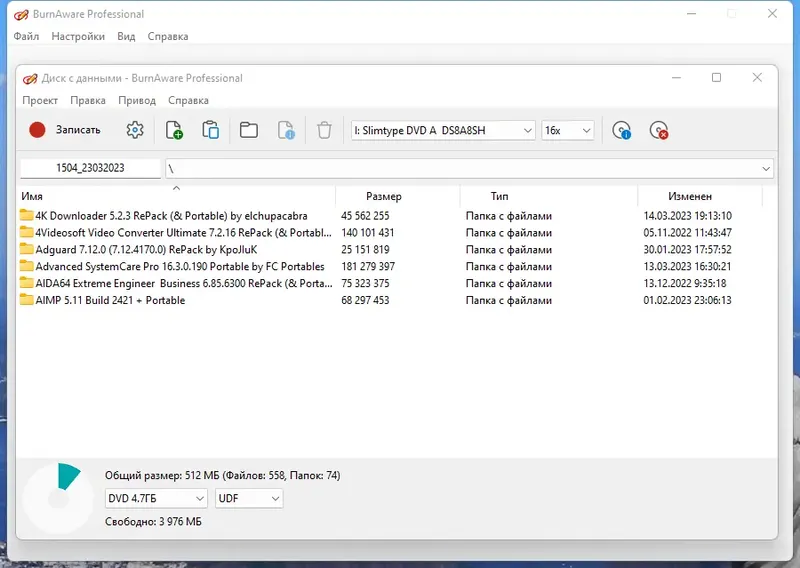Click folder icon of the Adguard row
The width and height of the screenshot is (800, 568).
pyautogui.click(x=27, y=249)
